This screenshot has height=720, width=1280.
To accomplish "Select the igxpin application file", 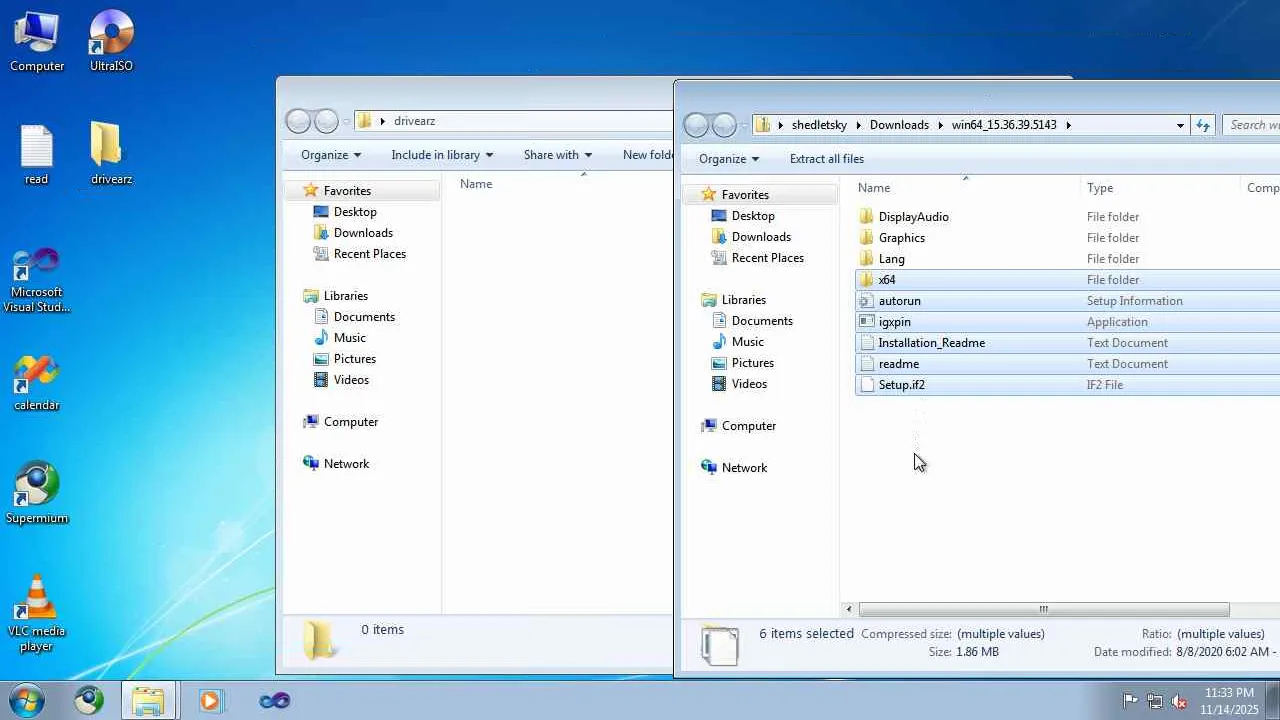I will 1067,322.
